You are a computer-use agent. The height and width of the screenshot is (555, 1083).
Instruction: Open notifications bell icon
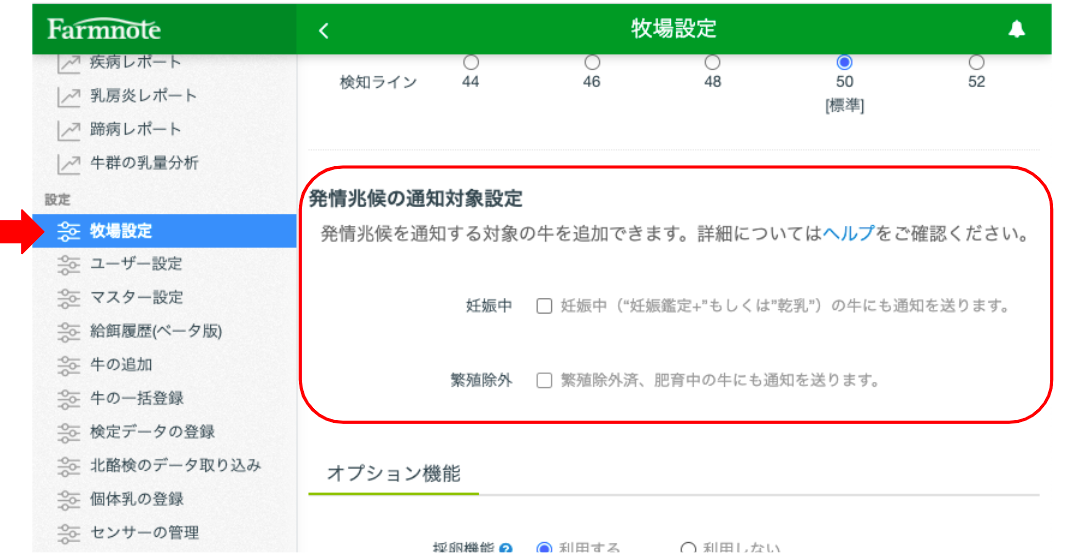pyautogui.click(x=1017, y=29)
